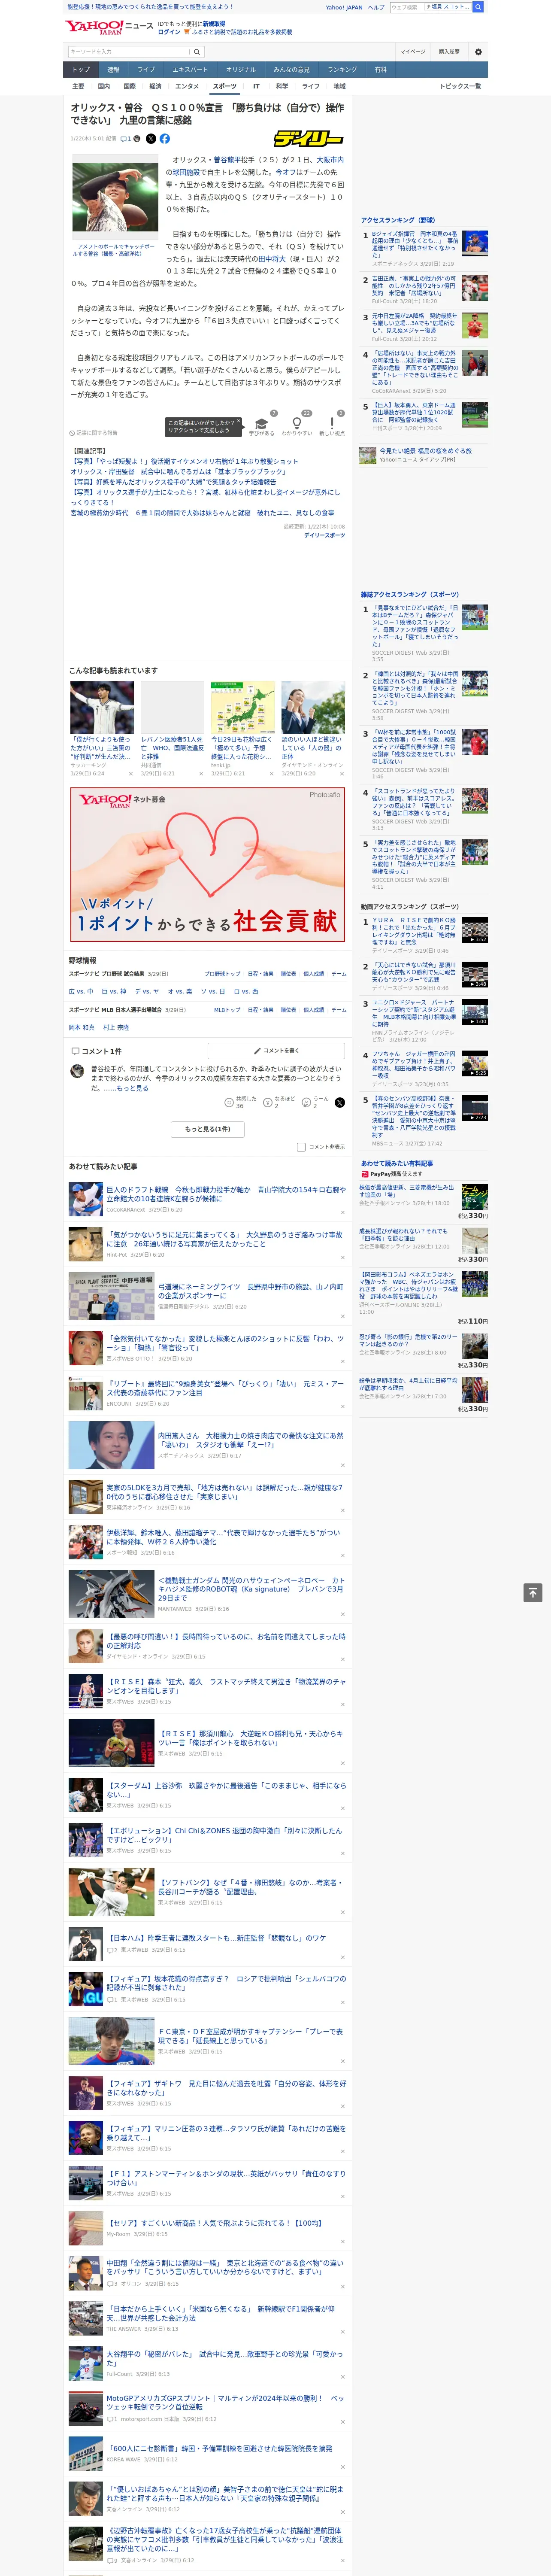
Task: Open the エキスパート navigation tab
Action: (x=190, y=70)
